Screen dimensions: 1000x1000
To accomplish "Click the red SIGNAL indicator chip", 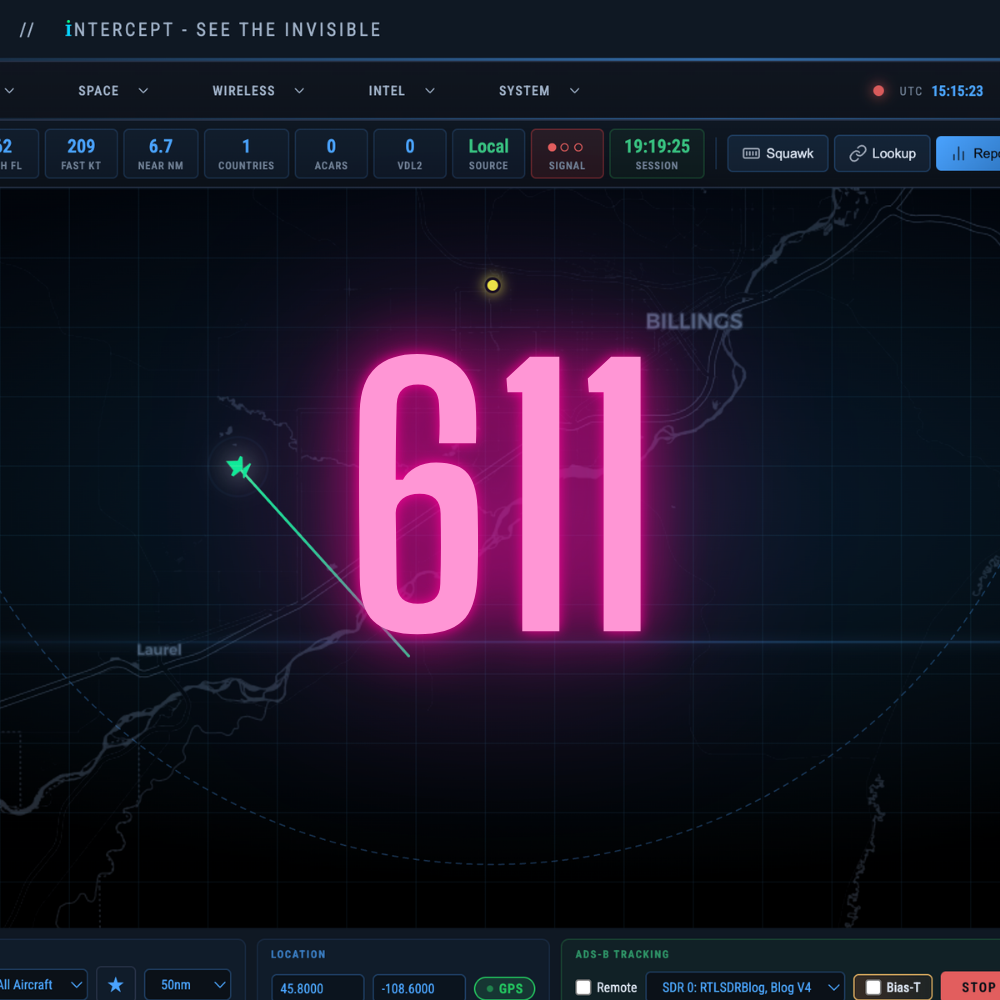I will pyautogui.click(x=567, y=153).
